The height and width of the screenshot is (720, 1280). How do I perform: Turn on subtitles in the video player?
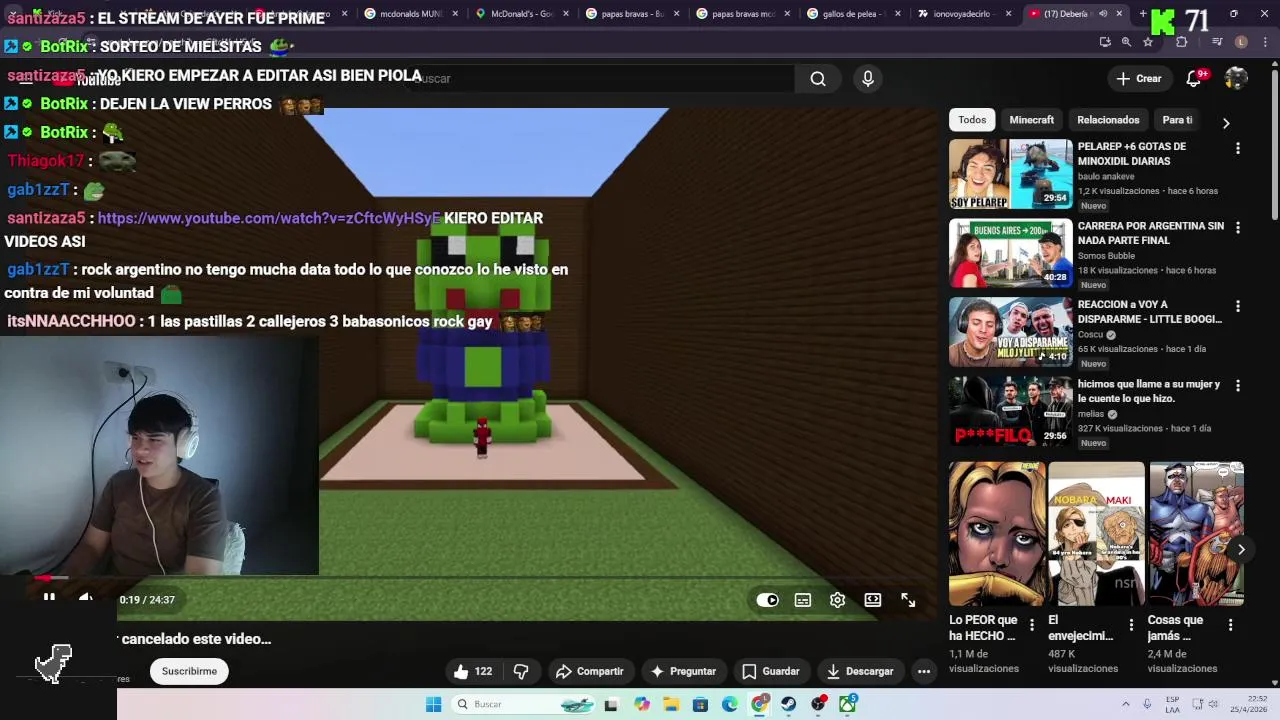(x=803, y=600)
